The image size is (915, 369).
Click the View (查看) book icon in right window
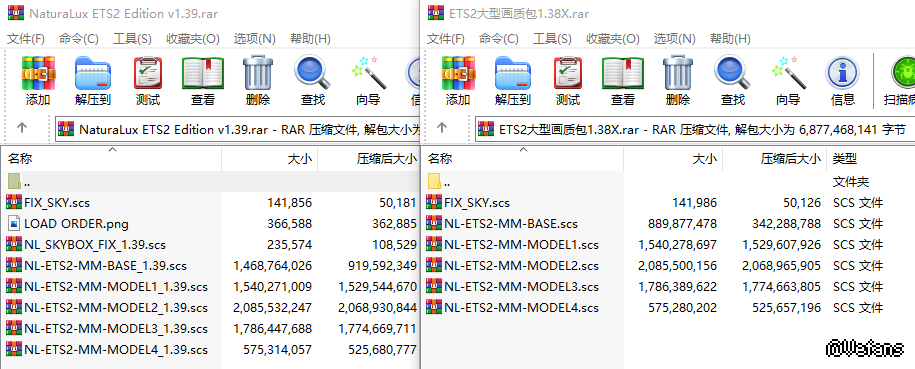point(623,81)
